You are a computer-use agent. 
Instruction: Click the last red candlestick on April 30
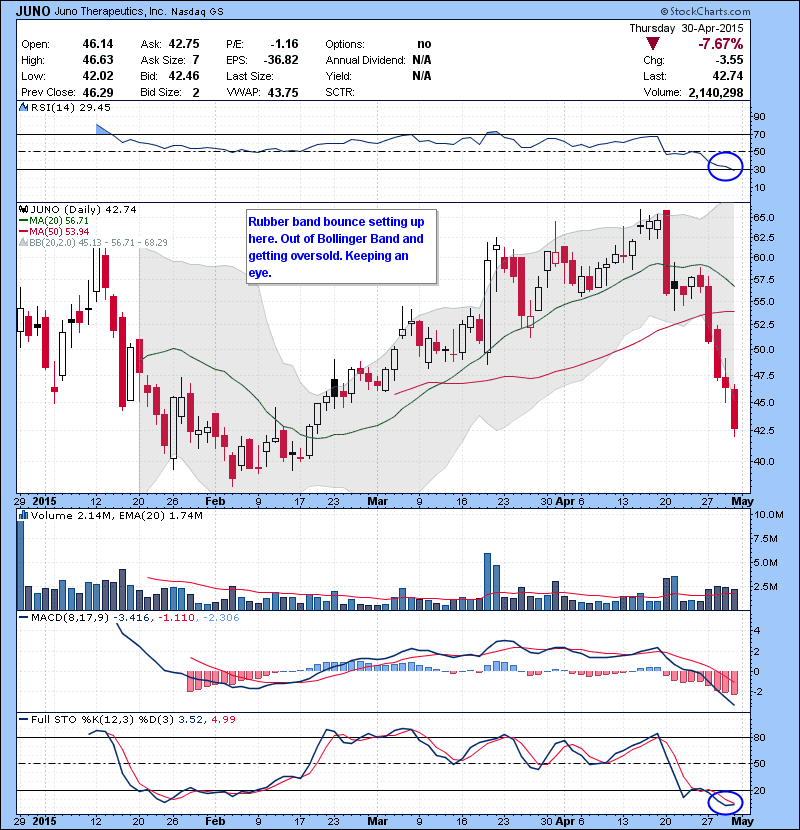click(x=734, y=409)
